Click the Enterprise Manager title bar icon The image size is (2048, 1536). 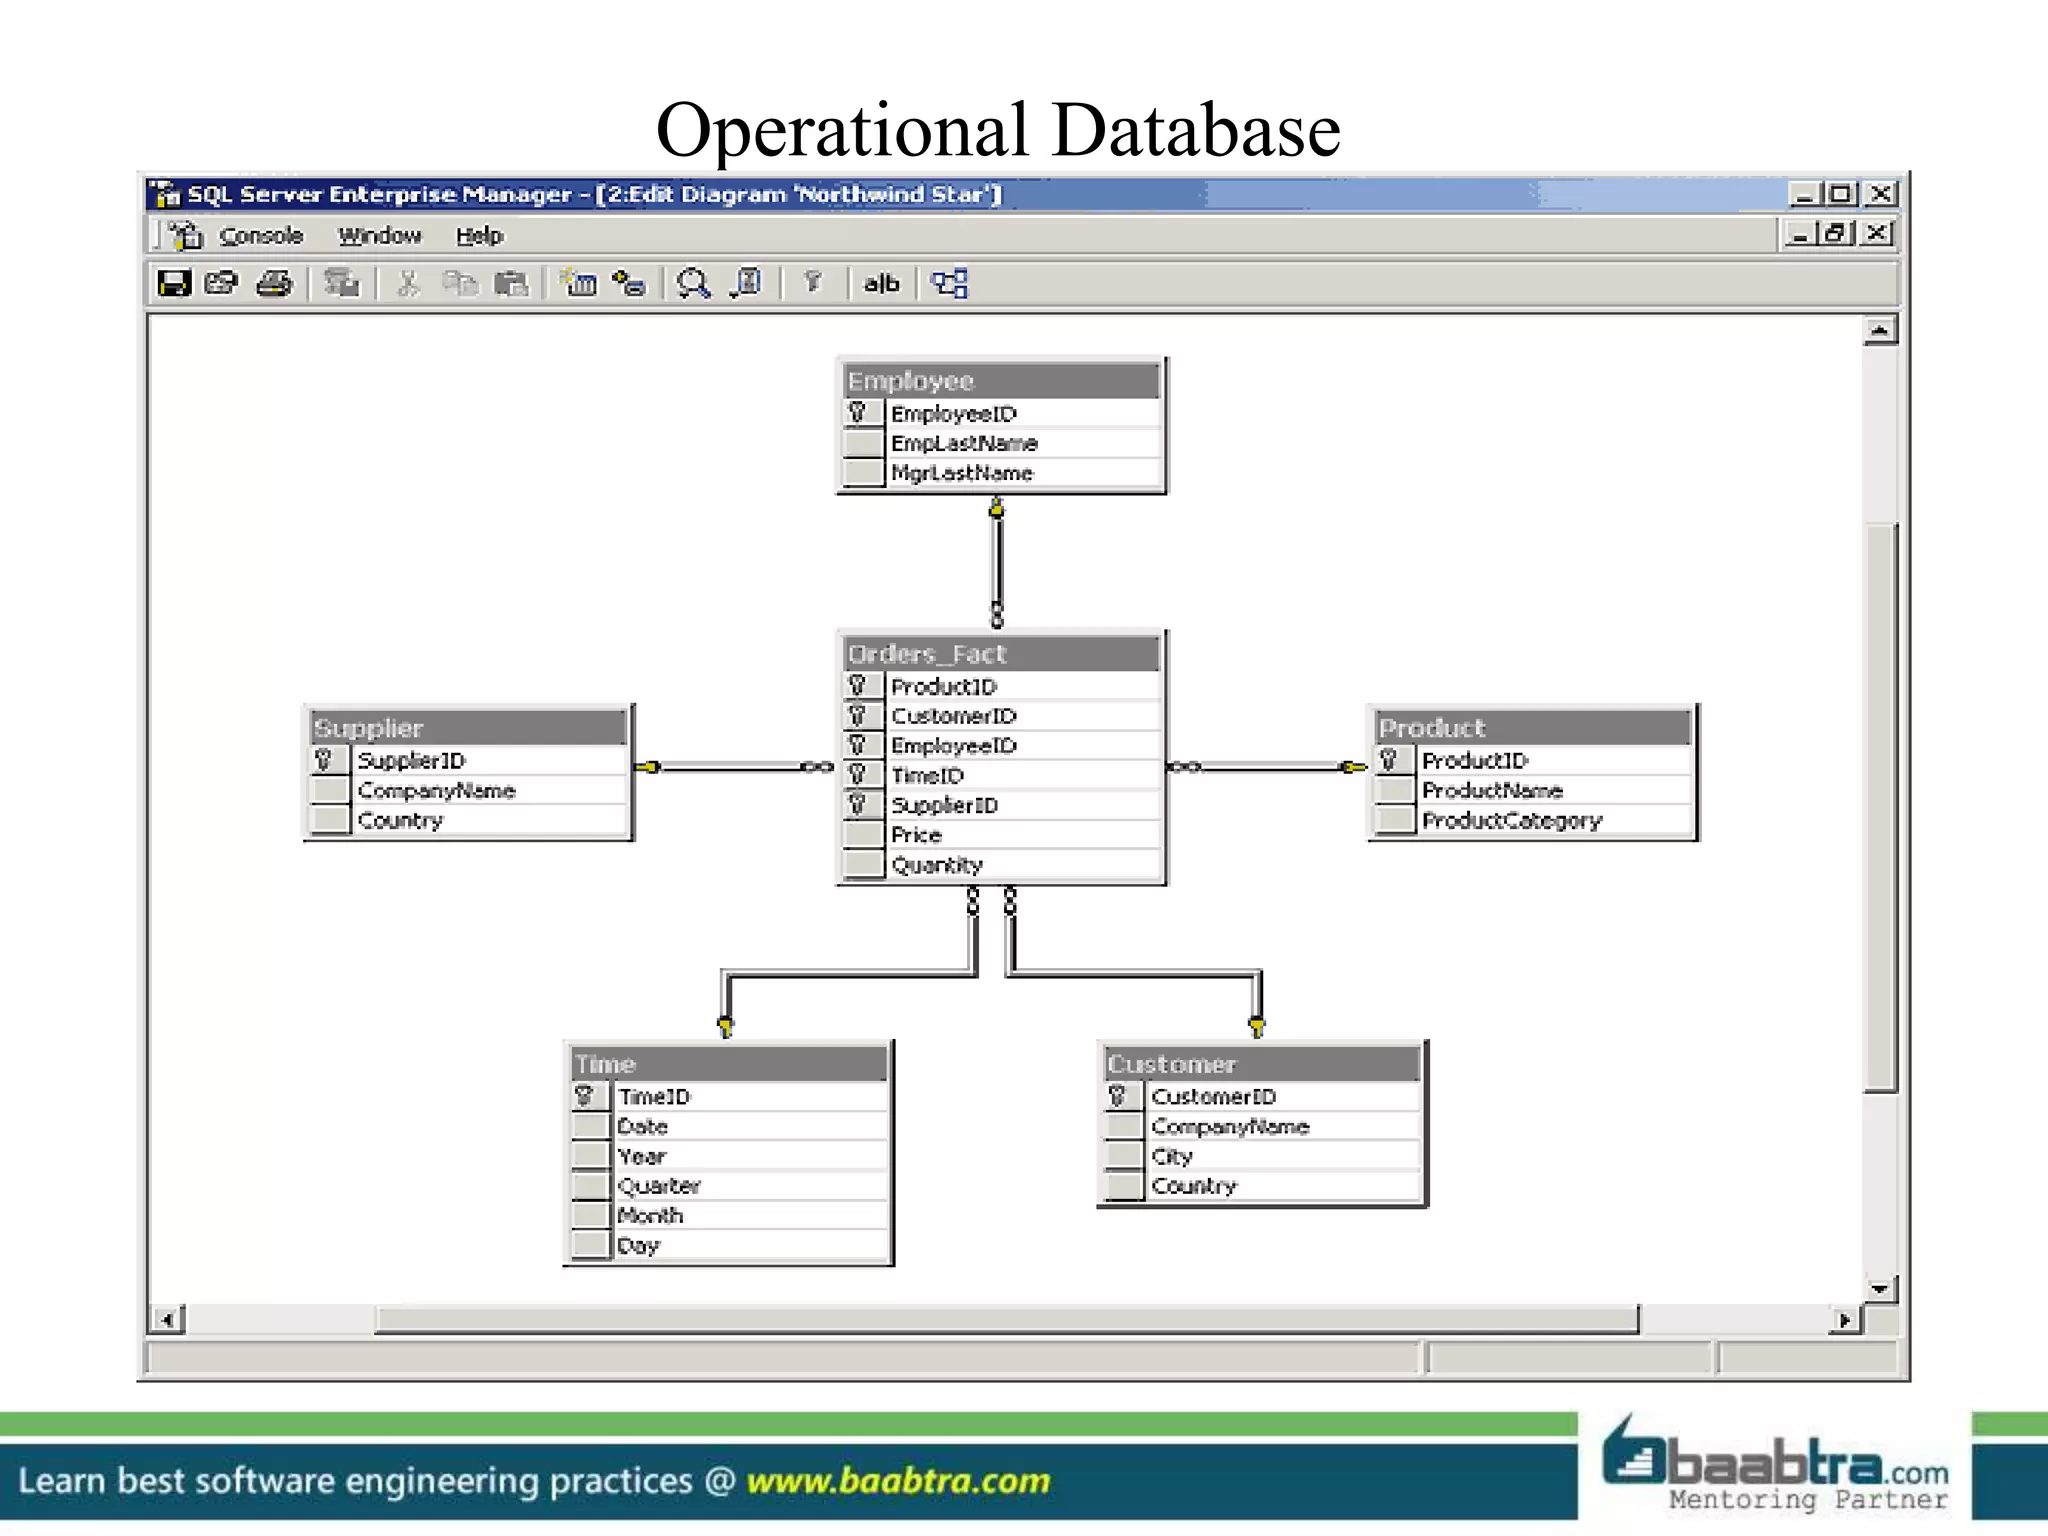click(166, 193)
